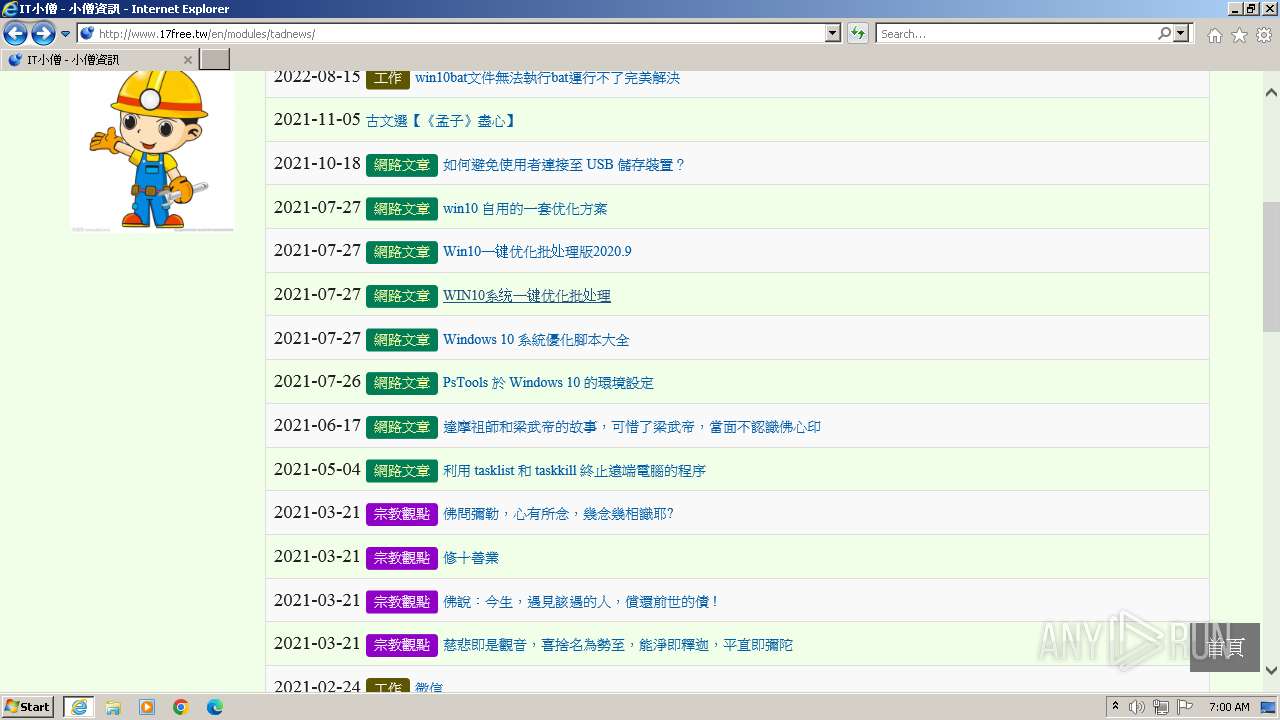Image resolution: width=1280 pixels, height=720 pixels.
Task: Open 佛說：今生，遇見該遇的人 article
Action: point(582,602)
